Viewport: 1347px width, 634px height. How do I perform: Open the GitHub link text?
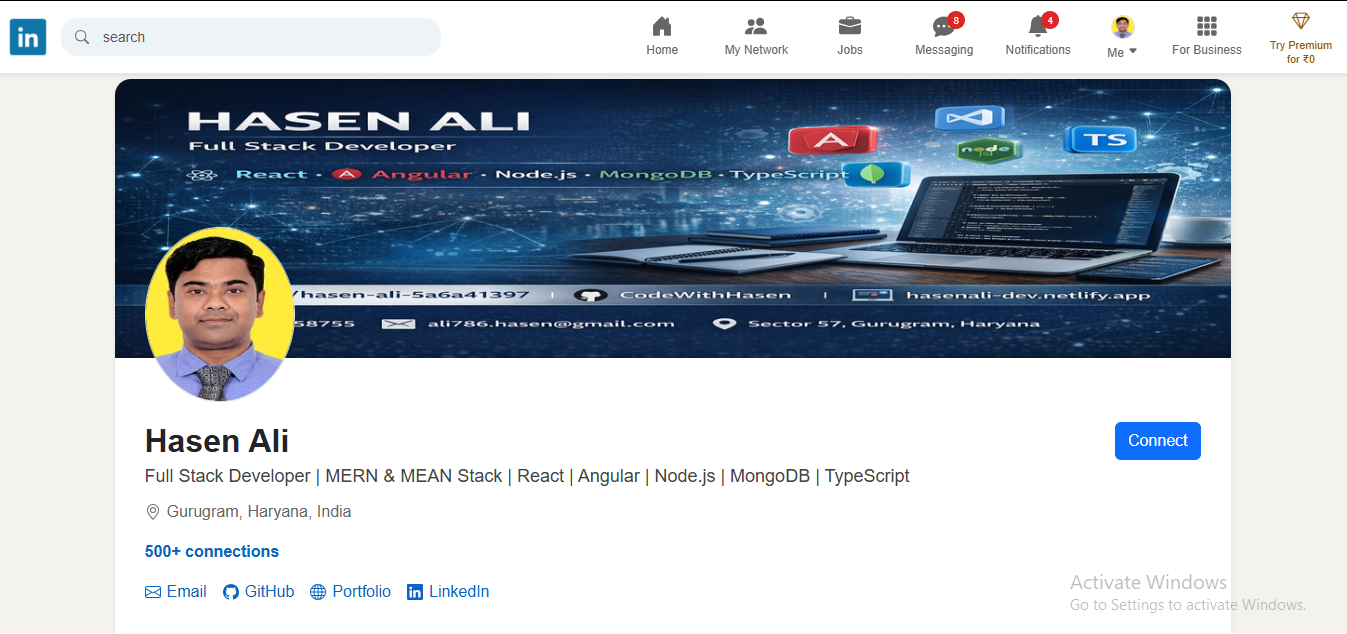coord(270,592)
